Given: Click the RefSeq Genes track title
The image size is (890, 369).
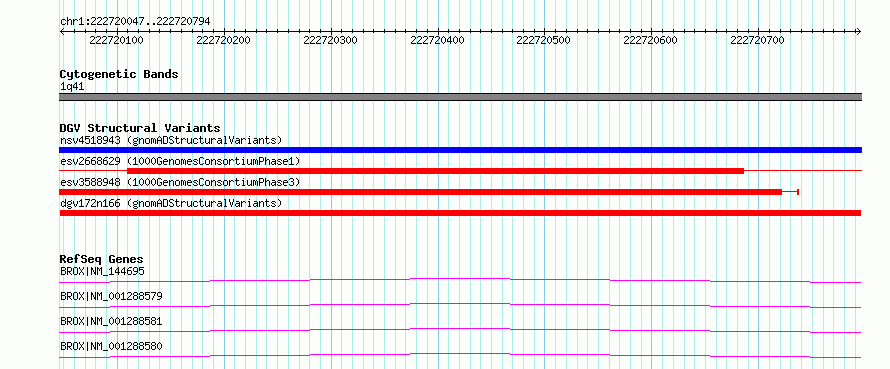Looking at the screenshot, I should tap(101, 259).
